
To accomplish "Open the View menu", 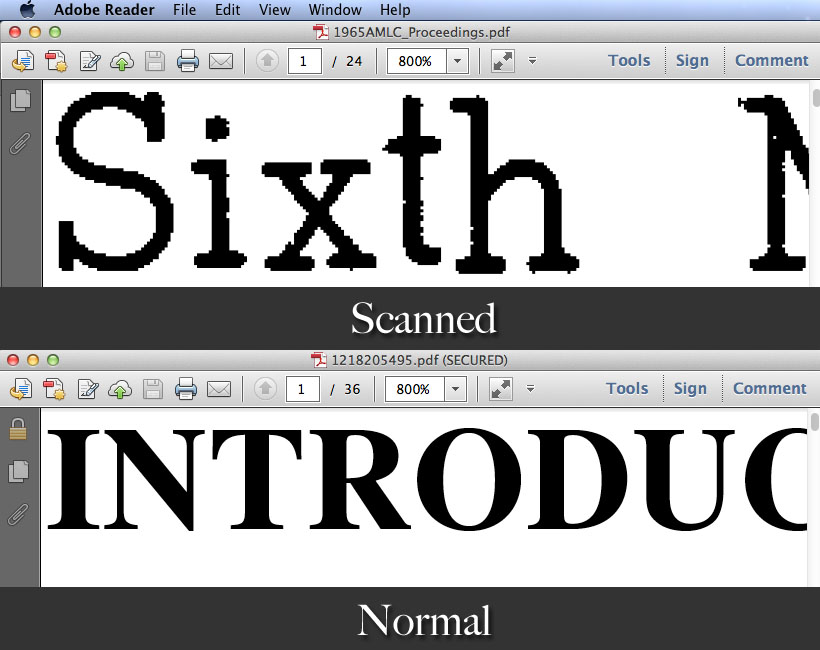I will 275,9.
